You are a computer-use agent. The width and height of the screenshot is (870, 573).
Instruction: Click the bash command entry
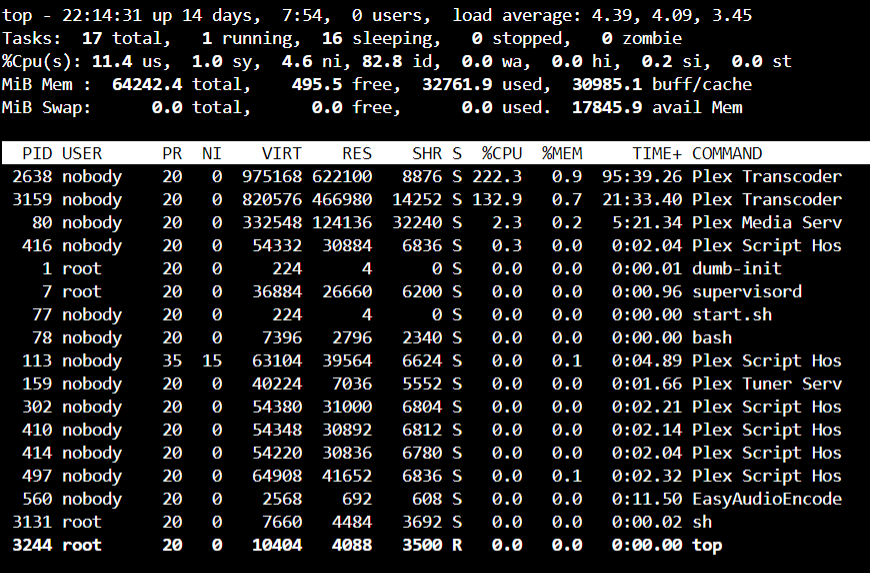tap(712, 337)
